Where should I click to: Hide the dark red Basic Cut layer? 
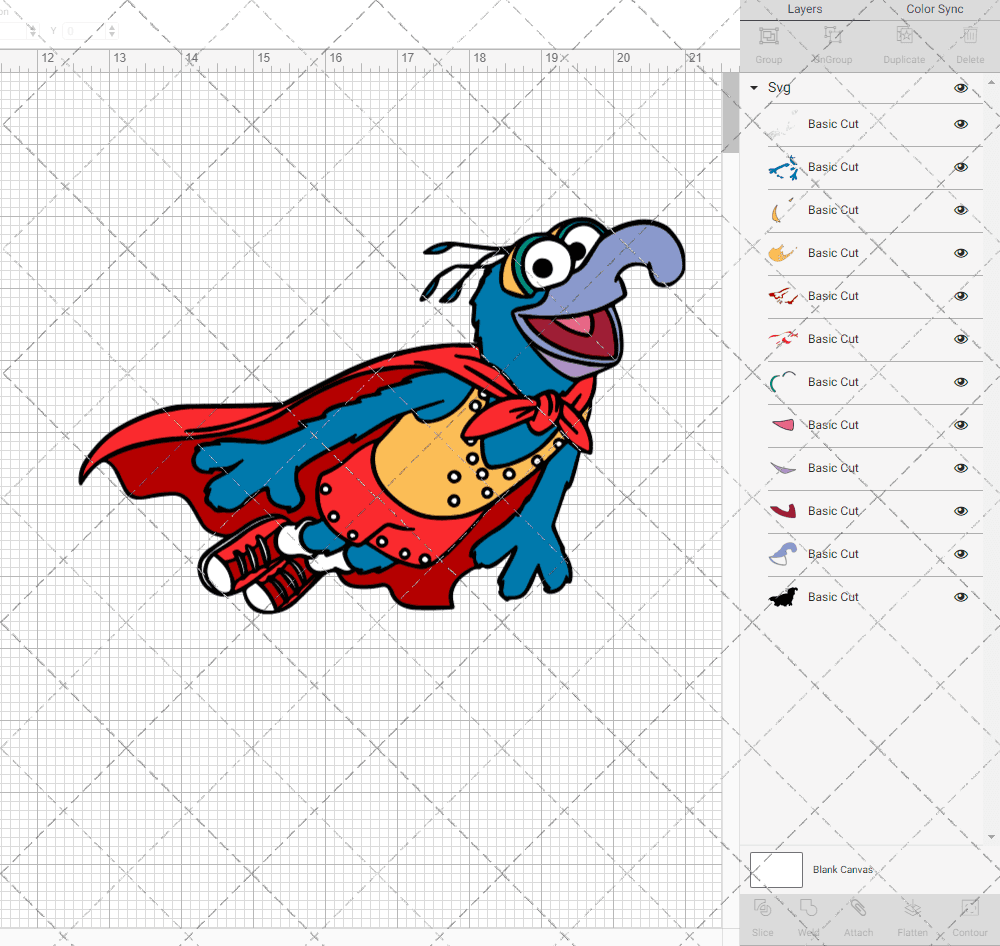pos(960,296)
